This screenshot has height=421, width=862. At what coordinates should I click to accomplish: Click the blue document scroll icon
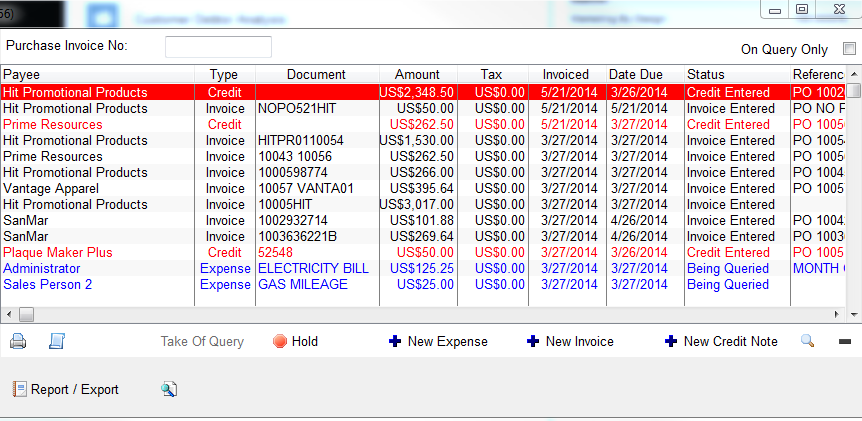pyautogui.click(x=57, y=341)
